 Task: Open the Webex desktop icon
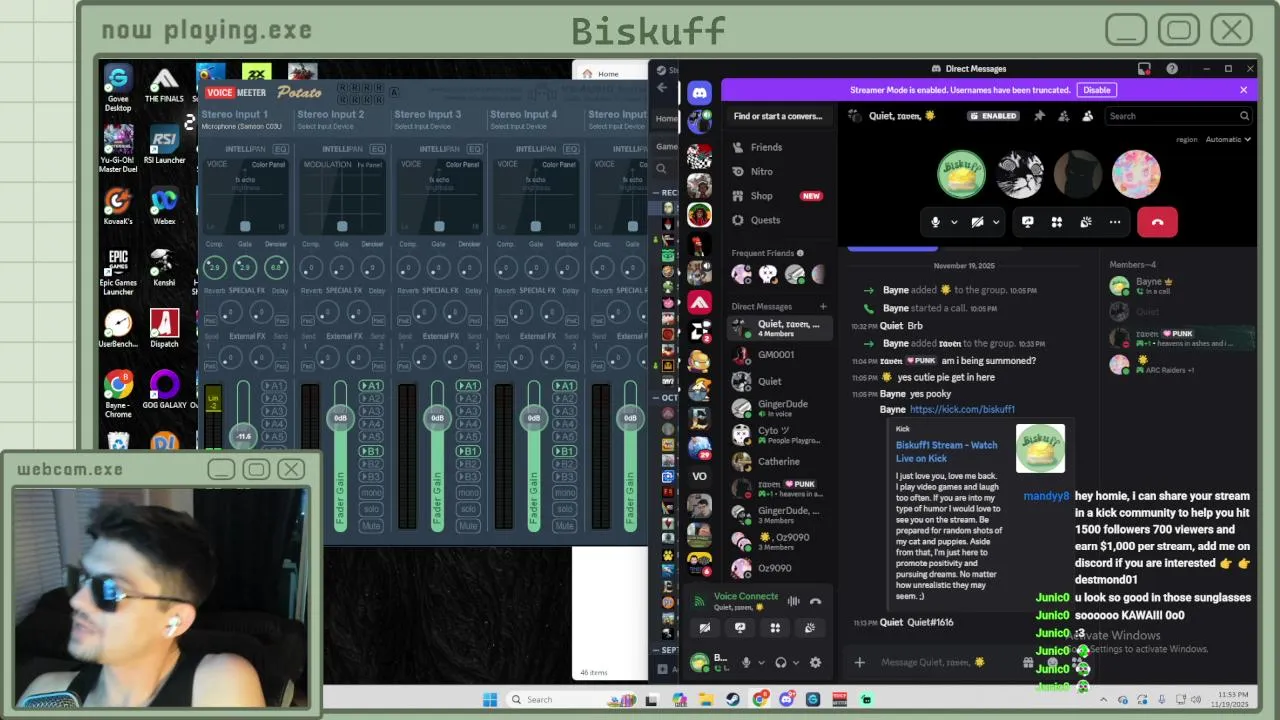click(164, 208)
